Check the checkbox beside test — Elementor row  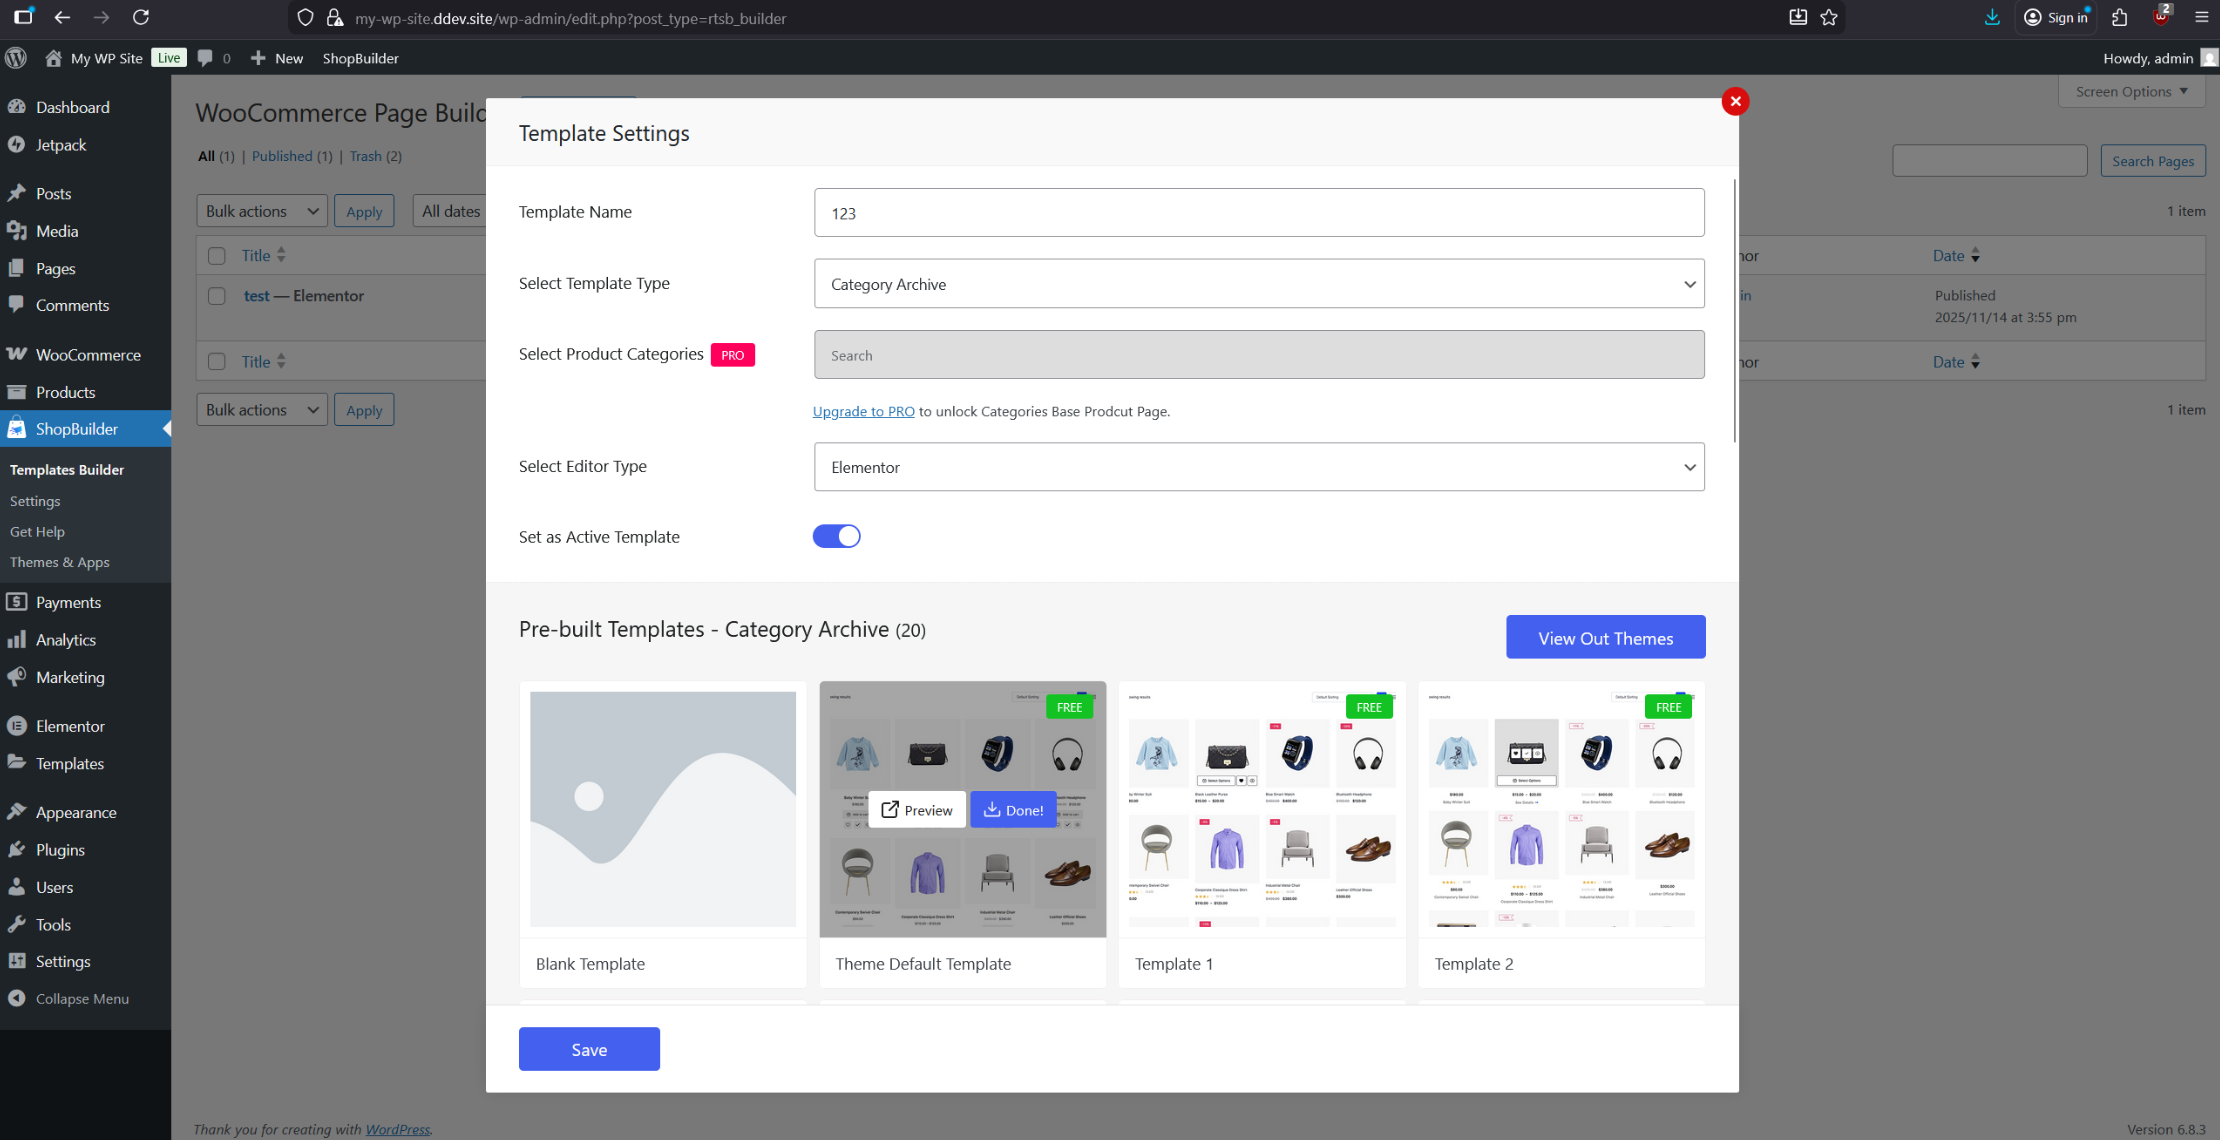point(217,296)
